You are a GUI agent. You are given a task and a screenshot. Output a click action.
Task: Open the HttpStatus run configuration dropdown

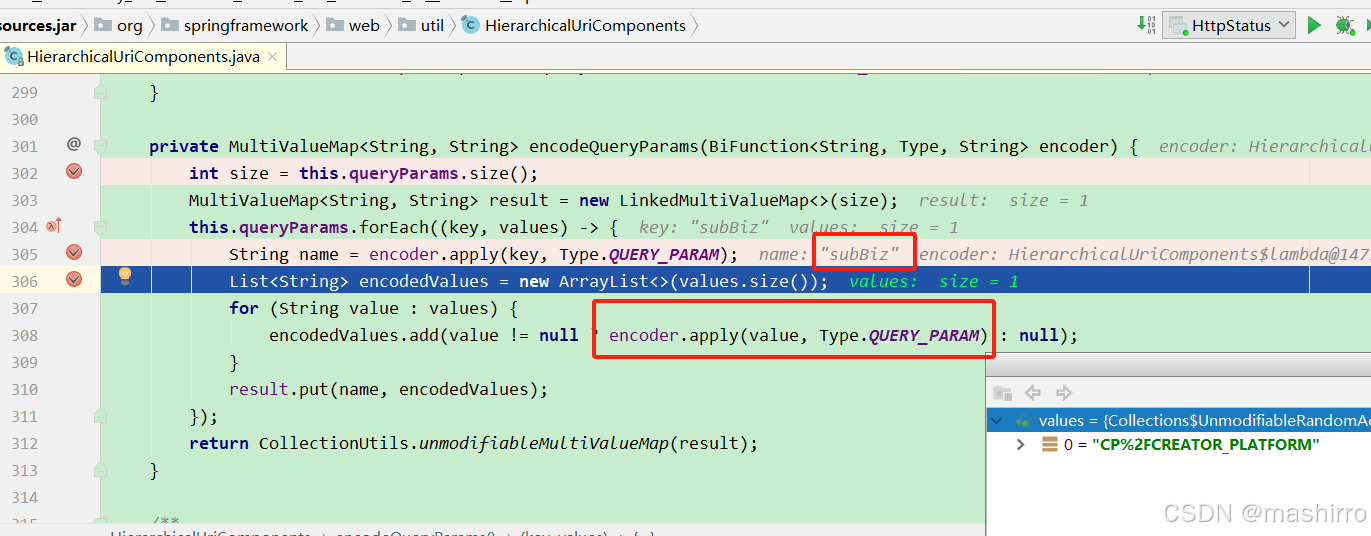click(x=1229, y=25)
